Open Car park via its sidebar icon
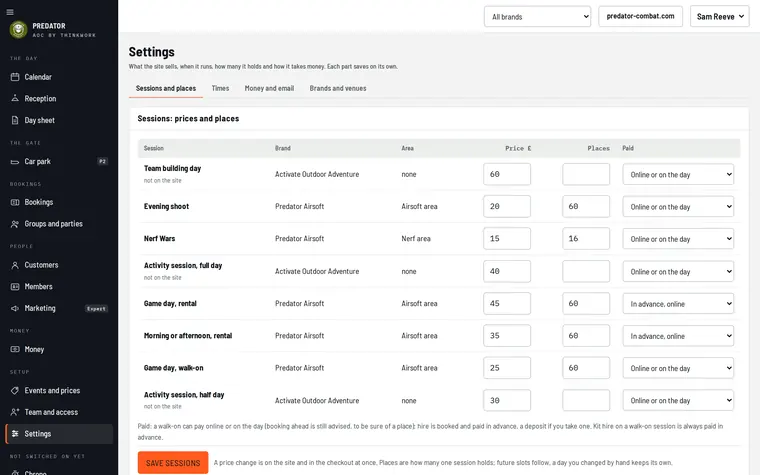The image size is (760, 475). (x=15, y=161)
